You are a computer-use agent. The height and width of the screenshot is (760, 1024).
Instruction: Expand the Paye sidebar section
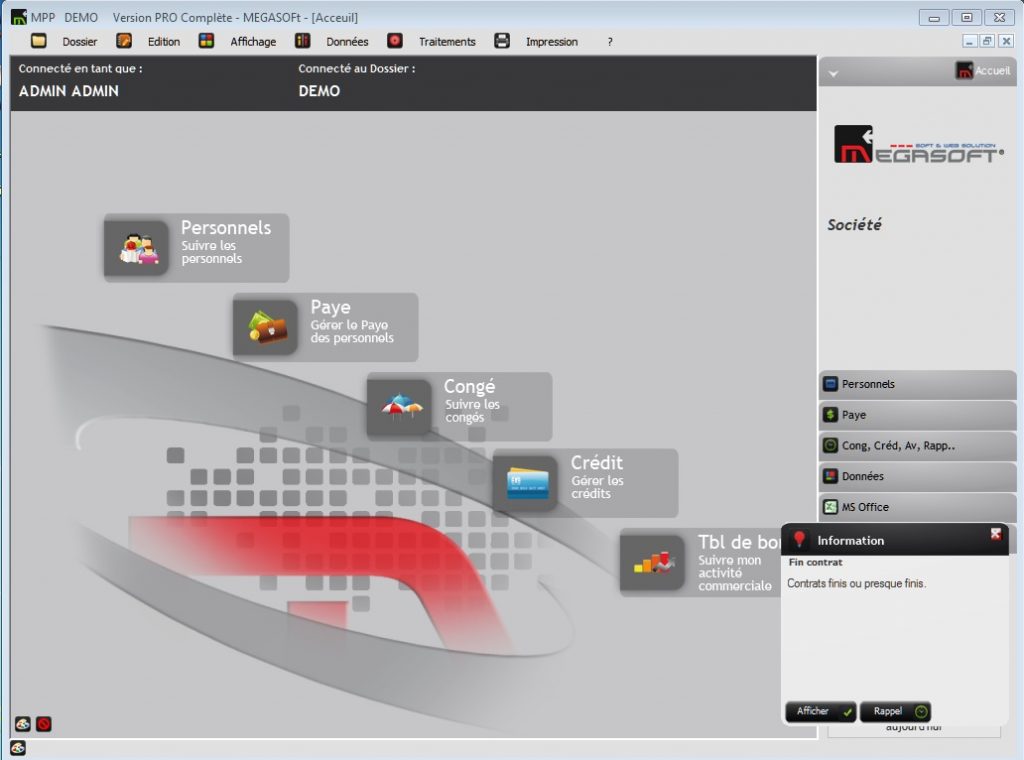pyautogui.click(x=917, y=415)
